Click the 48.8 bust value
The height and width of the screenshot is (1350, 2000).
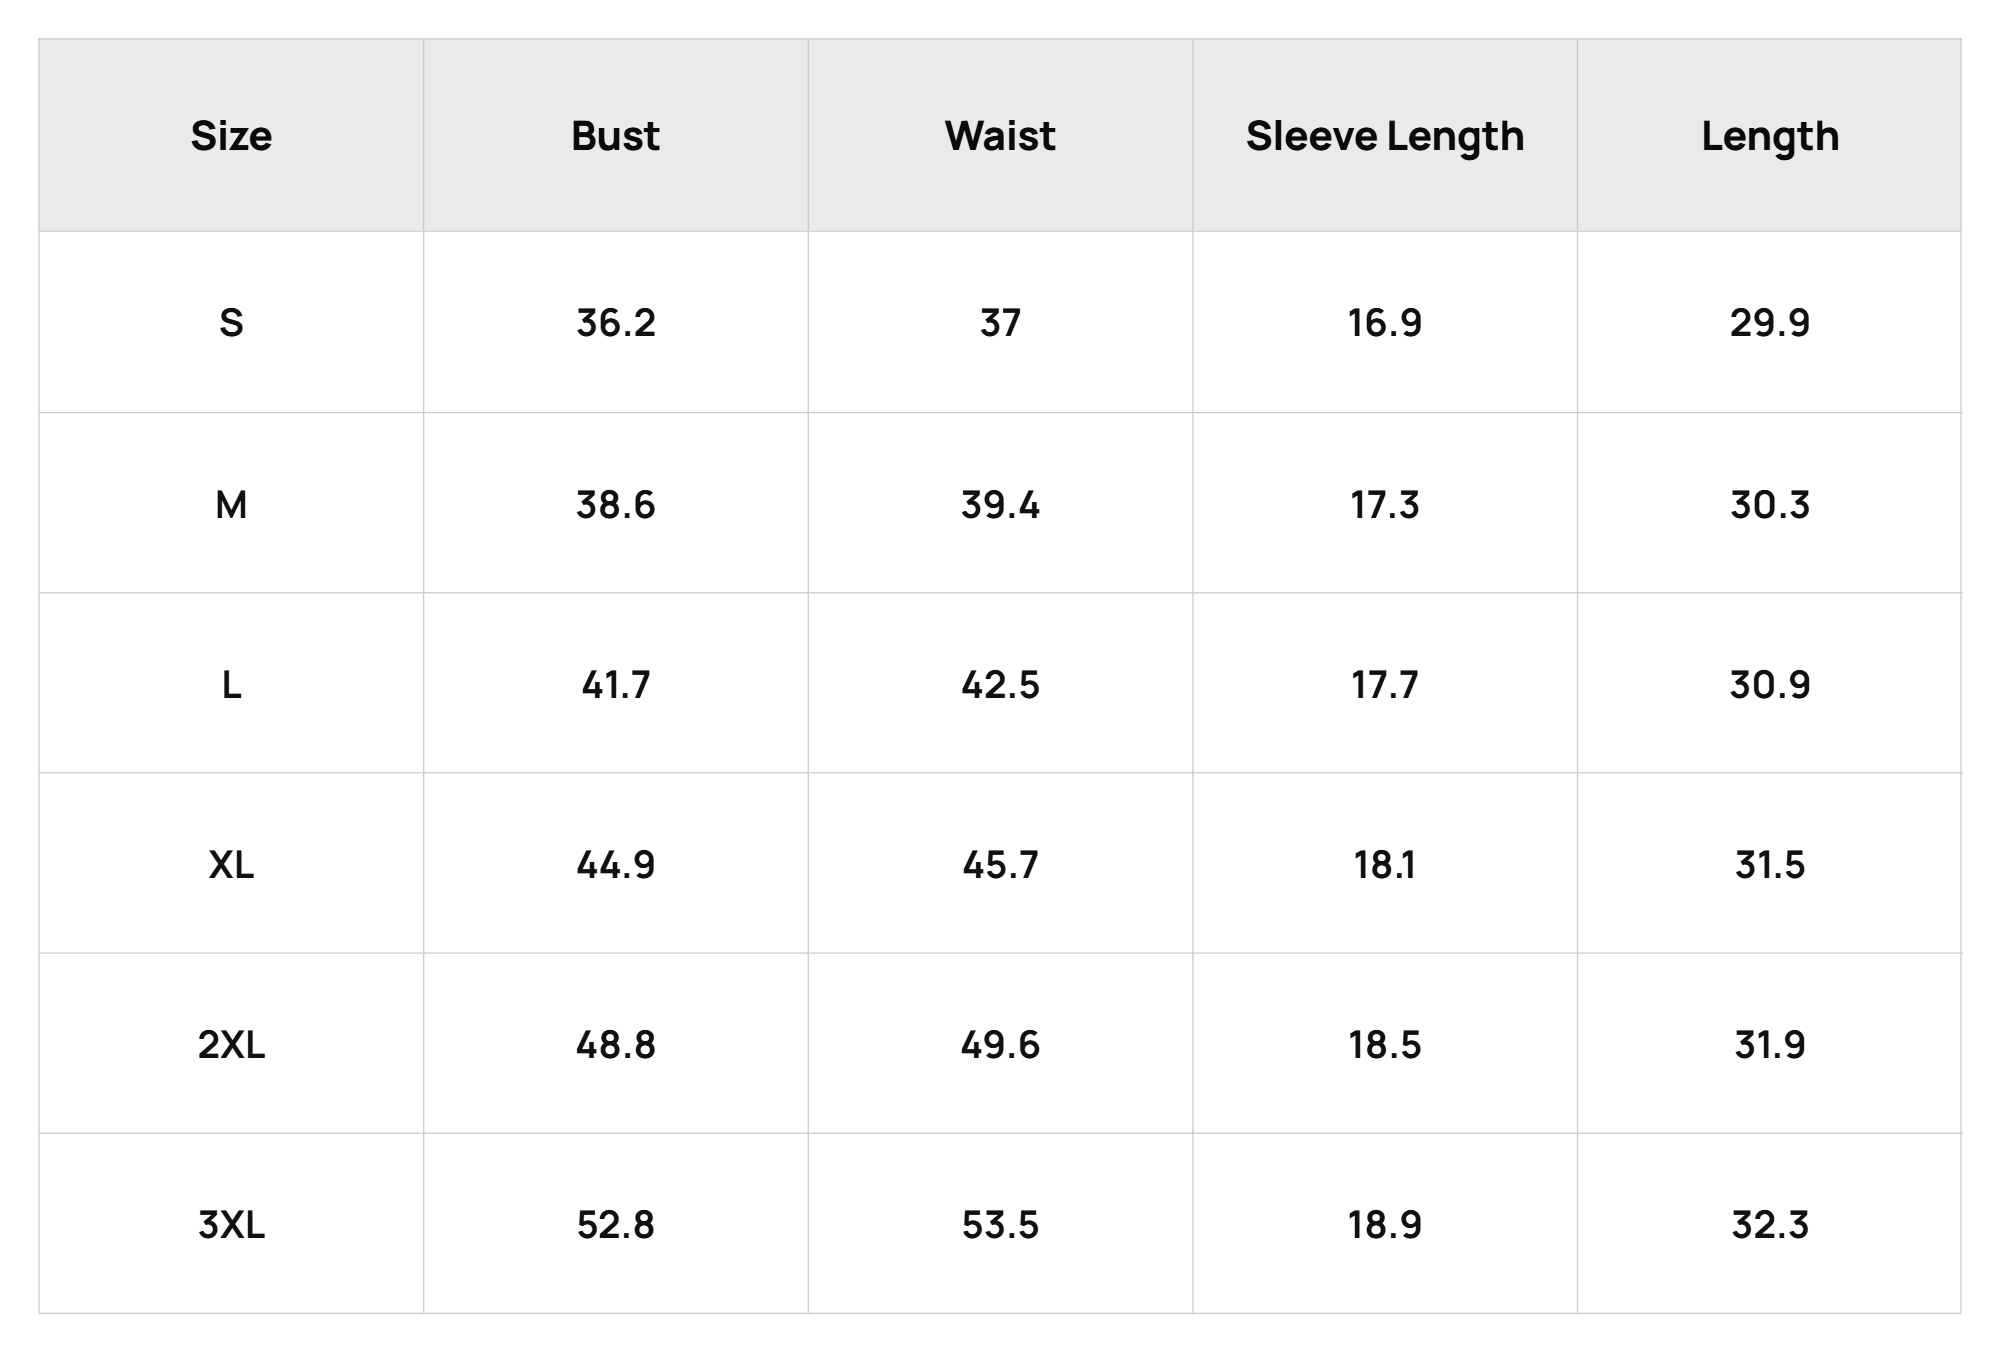coord(615,1045)
